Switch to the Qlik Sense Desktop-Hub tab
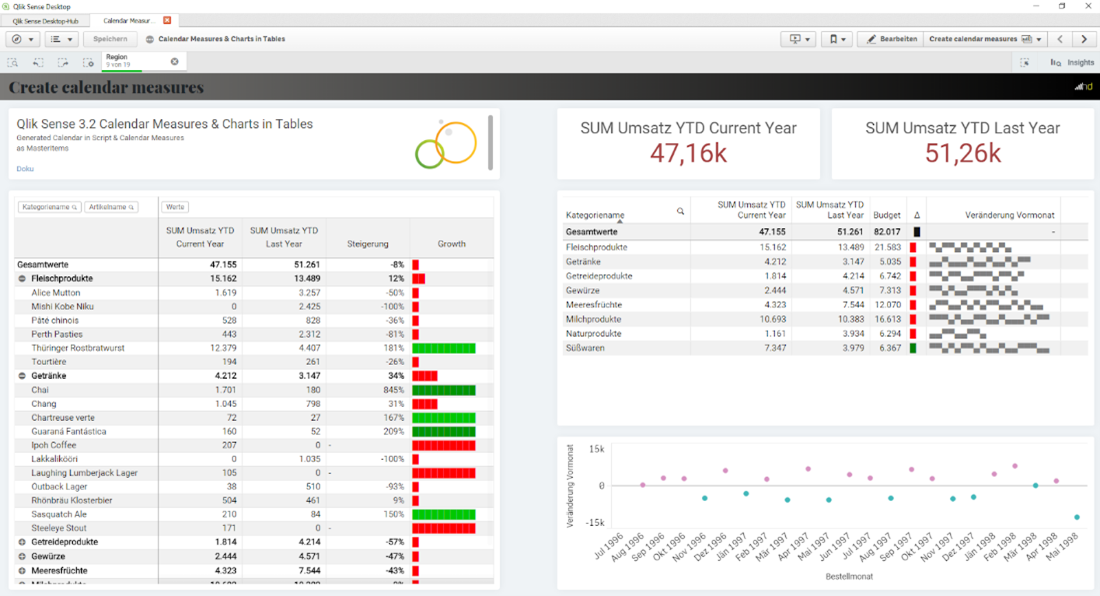This screenshot has height=596, width=1100. pos(46,21)
